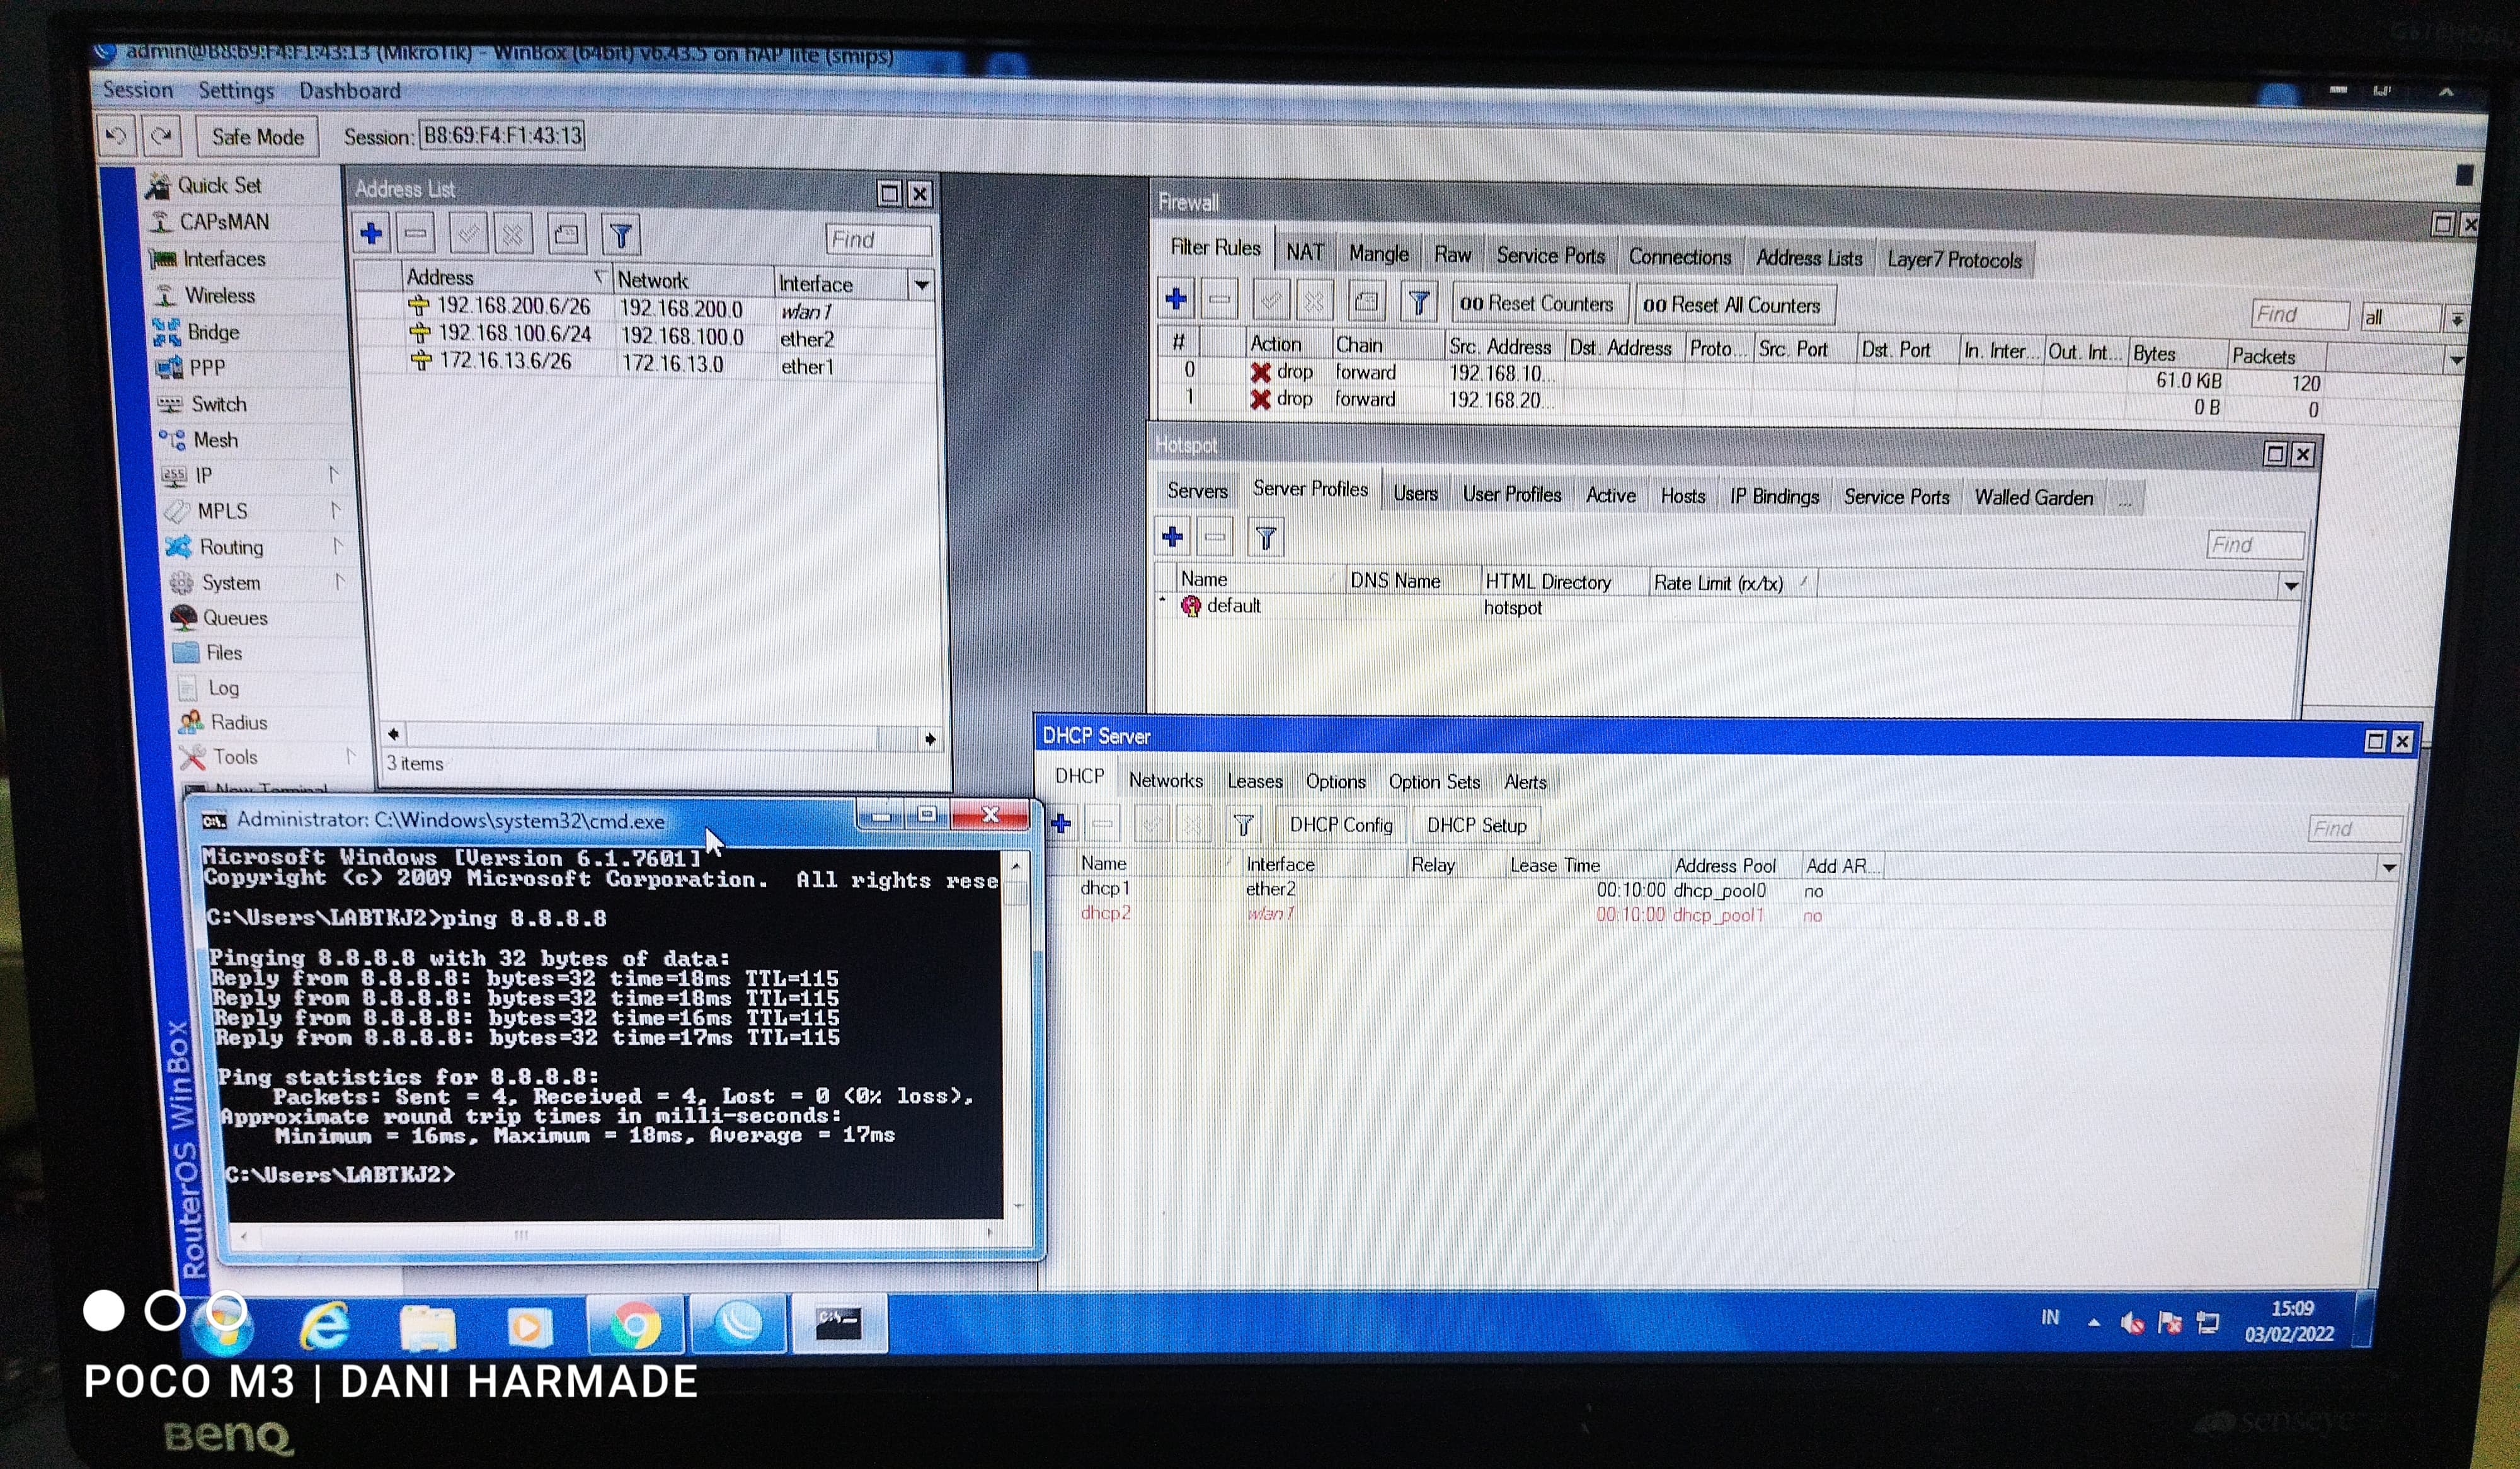Open the Wireless menu in sidebar
The image size is (2520, 1469).
(x=219, y=295)
